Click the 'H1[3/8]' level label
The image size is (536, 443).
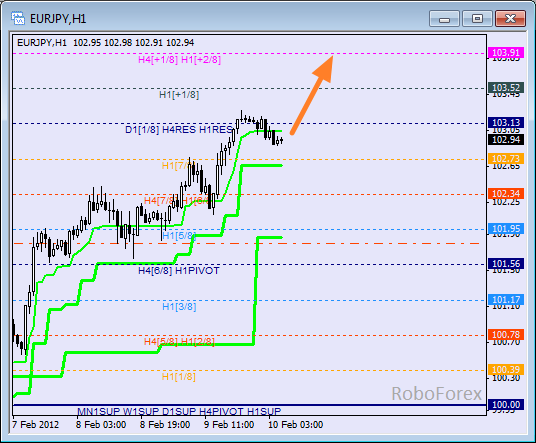179,307
